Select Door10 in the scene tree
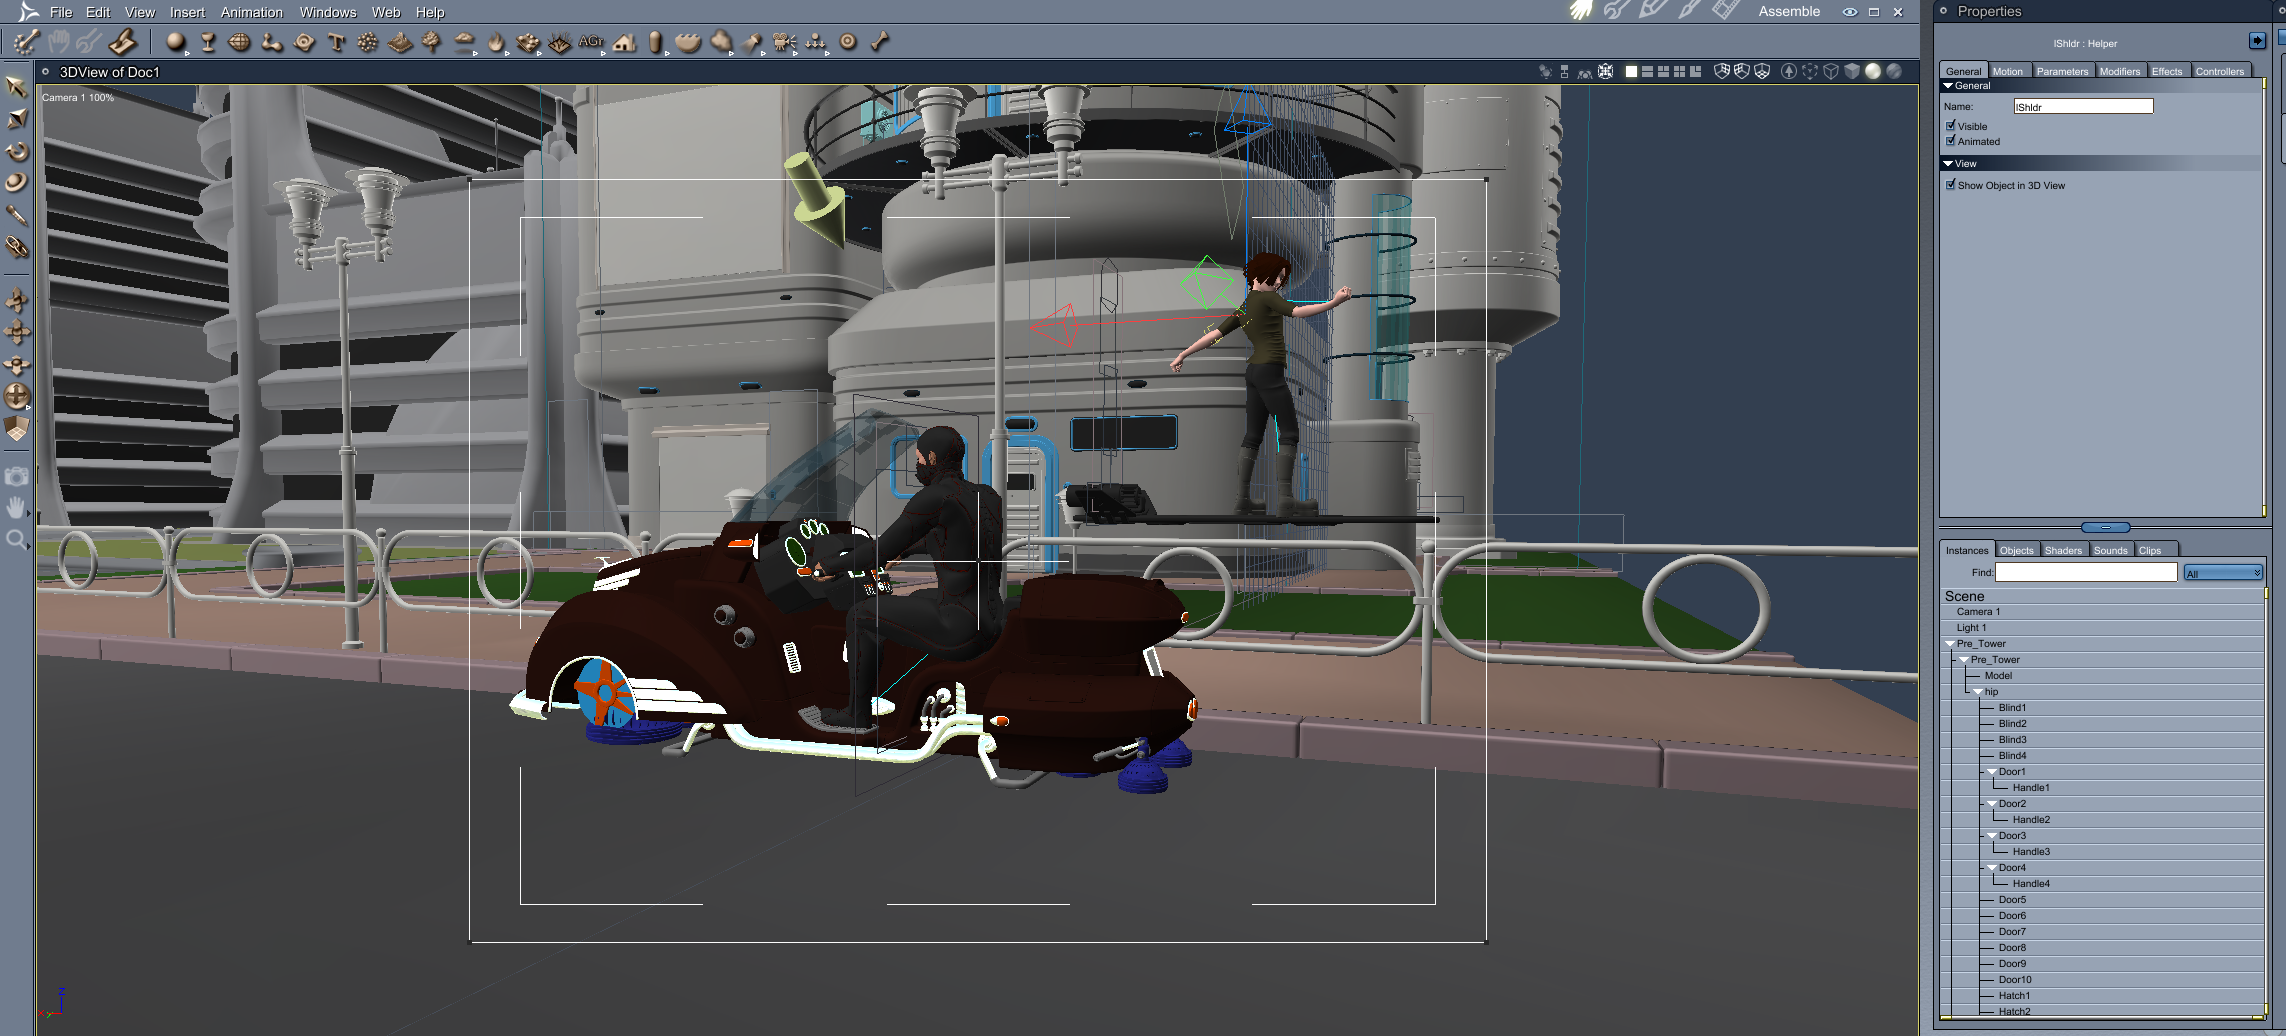The height and width of the screenshot is (1036, 2286). [2015, 980]
